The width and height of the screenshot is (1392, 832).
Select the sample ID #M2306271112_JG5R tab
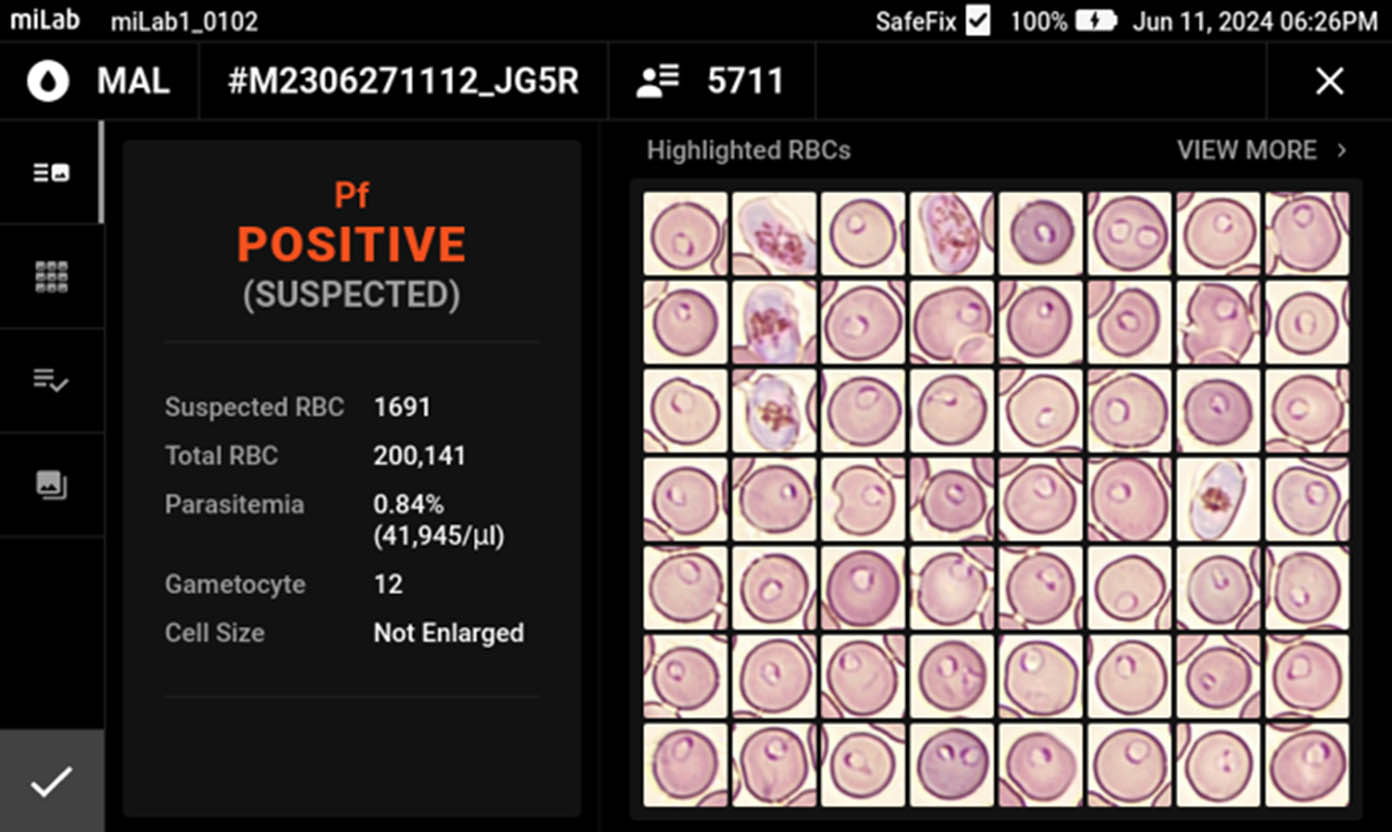point(403,81)
